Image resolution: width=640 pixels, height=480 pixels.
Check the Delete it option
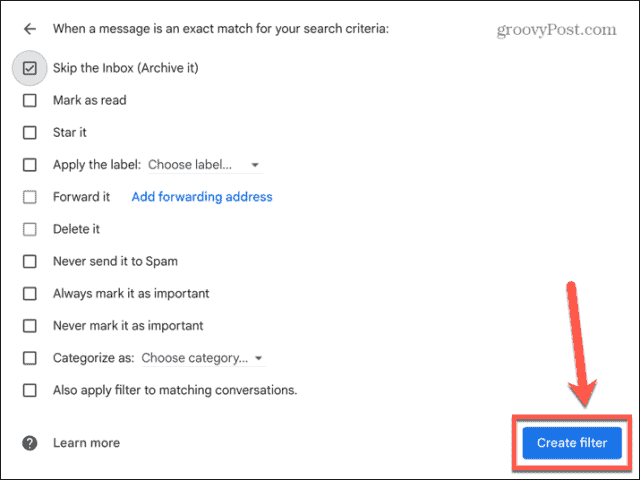(x=30, y=229)
